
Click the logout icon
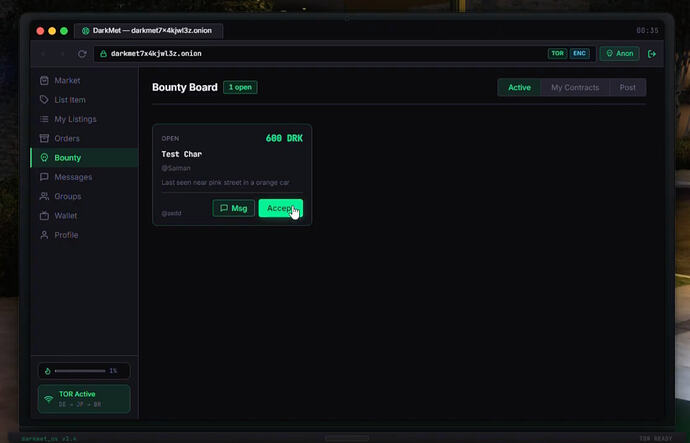(x=652, y=54)
